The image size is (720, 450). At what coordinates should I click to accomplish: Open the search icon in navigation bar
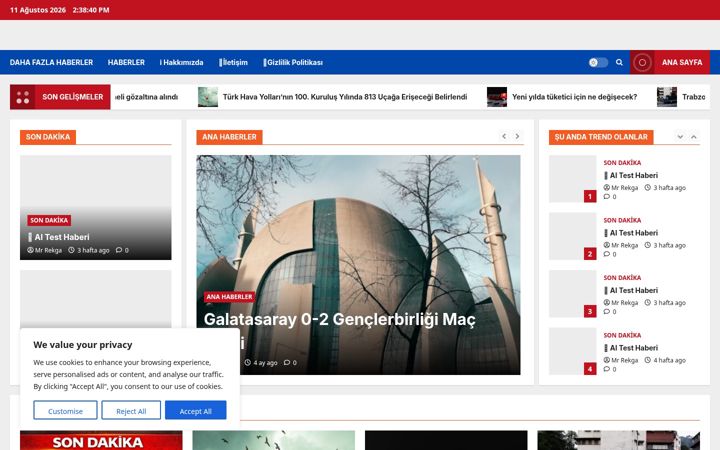click(x=619, y=62)
